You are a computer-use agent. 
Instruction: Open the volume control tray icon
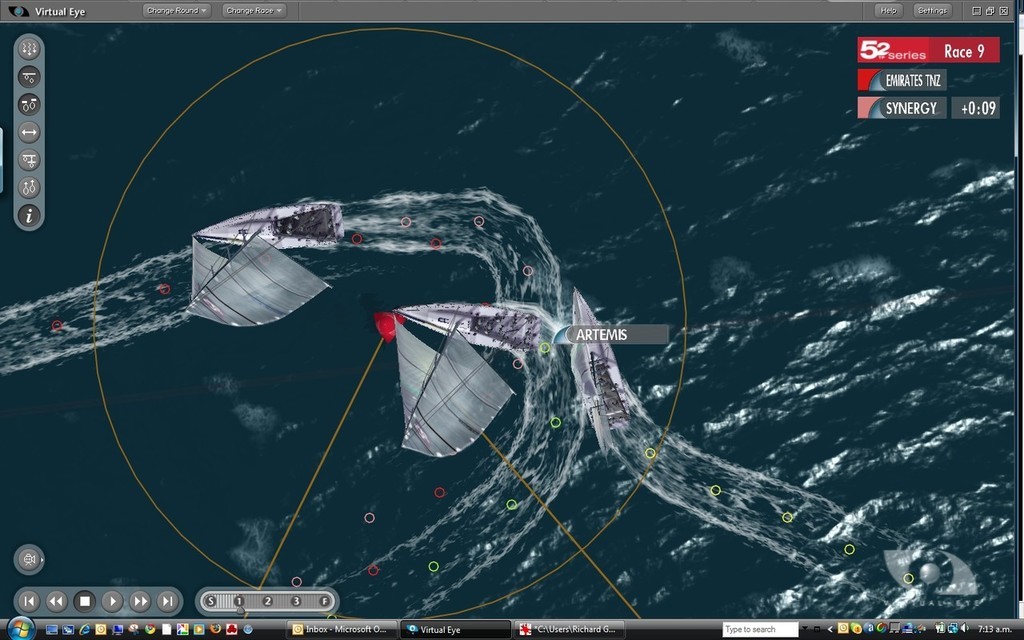tap(964, 629)
